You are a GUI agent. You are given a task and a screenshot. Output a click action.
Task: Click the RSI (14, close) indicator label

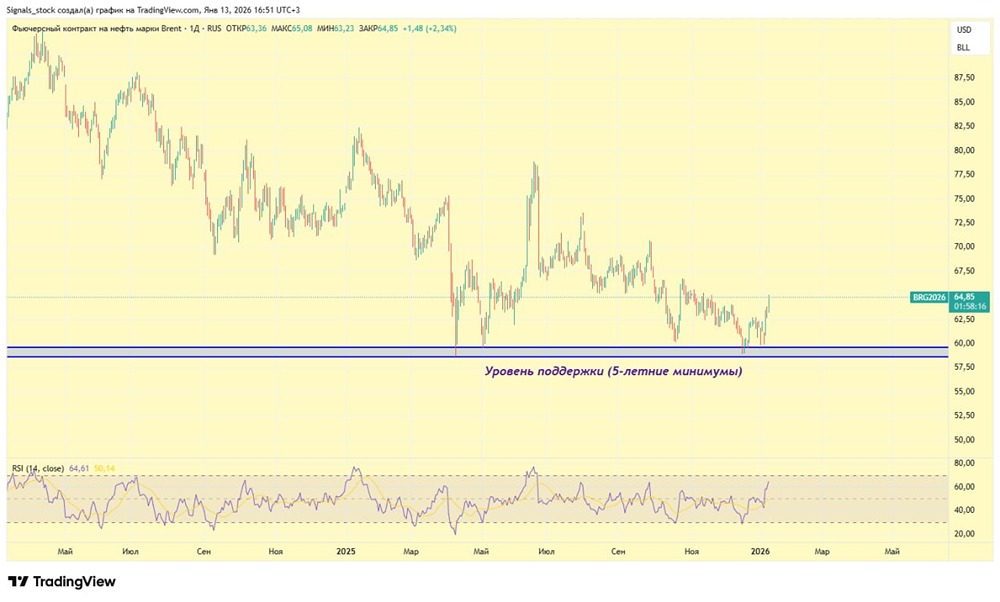pos(38,469)
